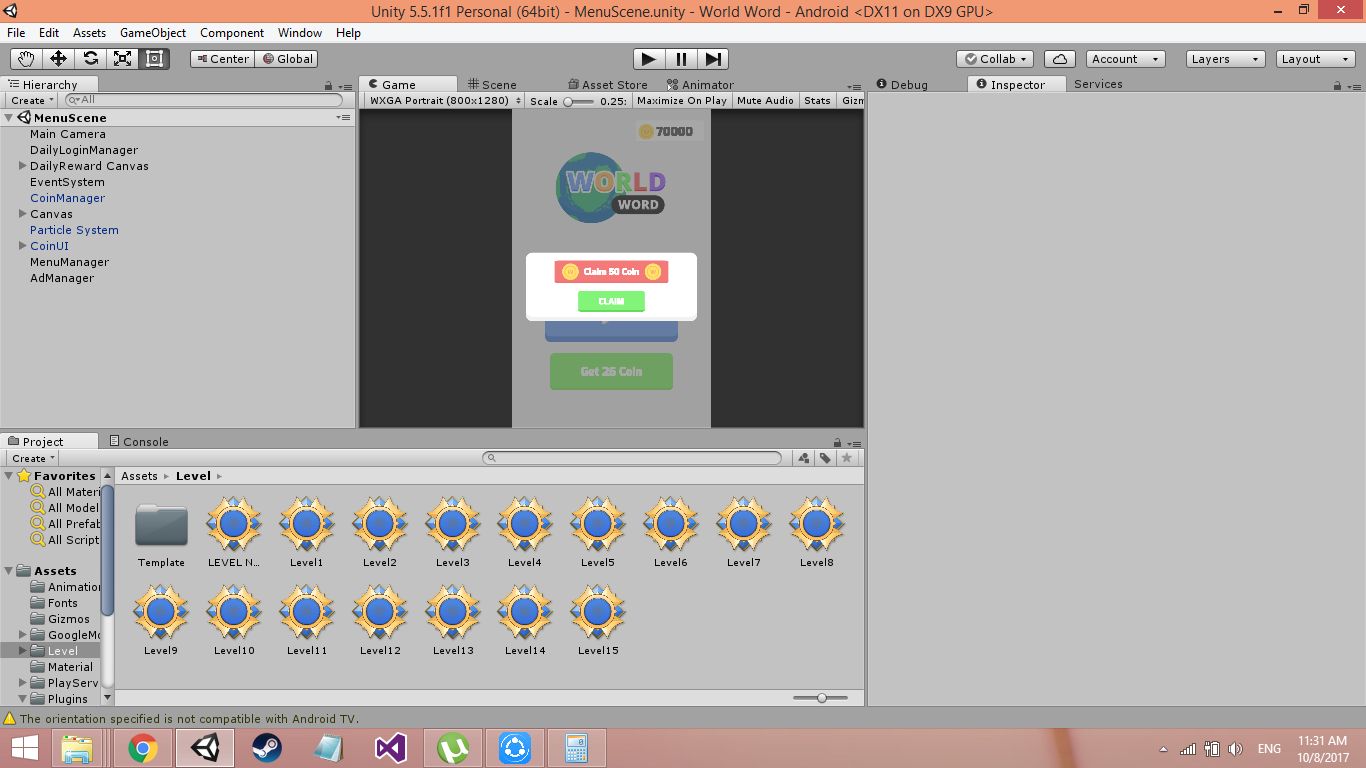This screenshot has height=768, width=1366.
Task: Select the Level5 asset thumbnail
Action: click(597, 525)
